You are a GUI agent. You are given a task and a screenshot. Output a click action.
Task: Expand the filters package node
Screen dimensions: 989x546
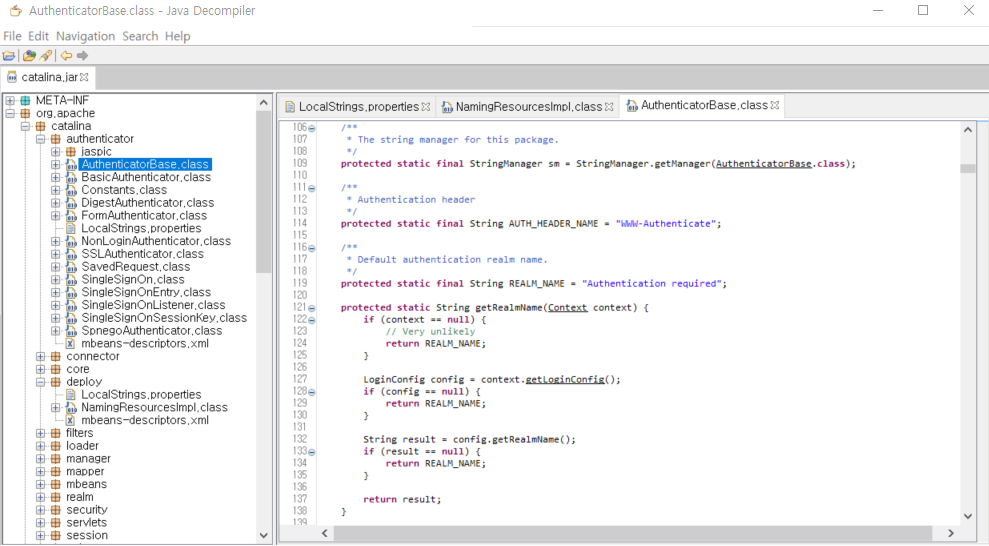(x=40, y=433)
